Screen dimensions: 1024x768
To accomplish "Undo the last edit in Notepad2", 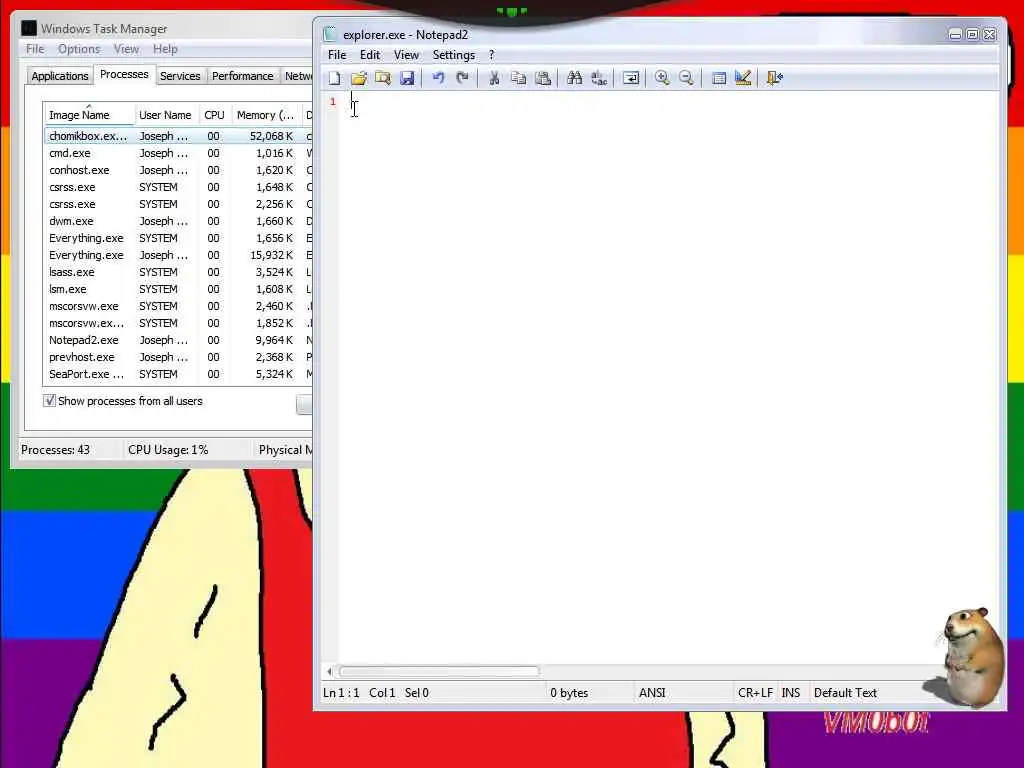I will 438,78.
